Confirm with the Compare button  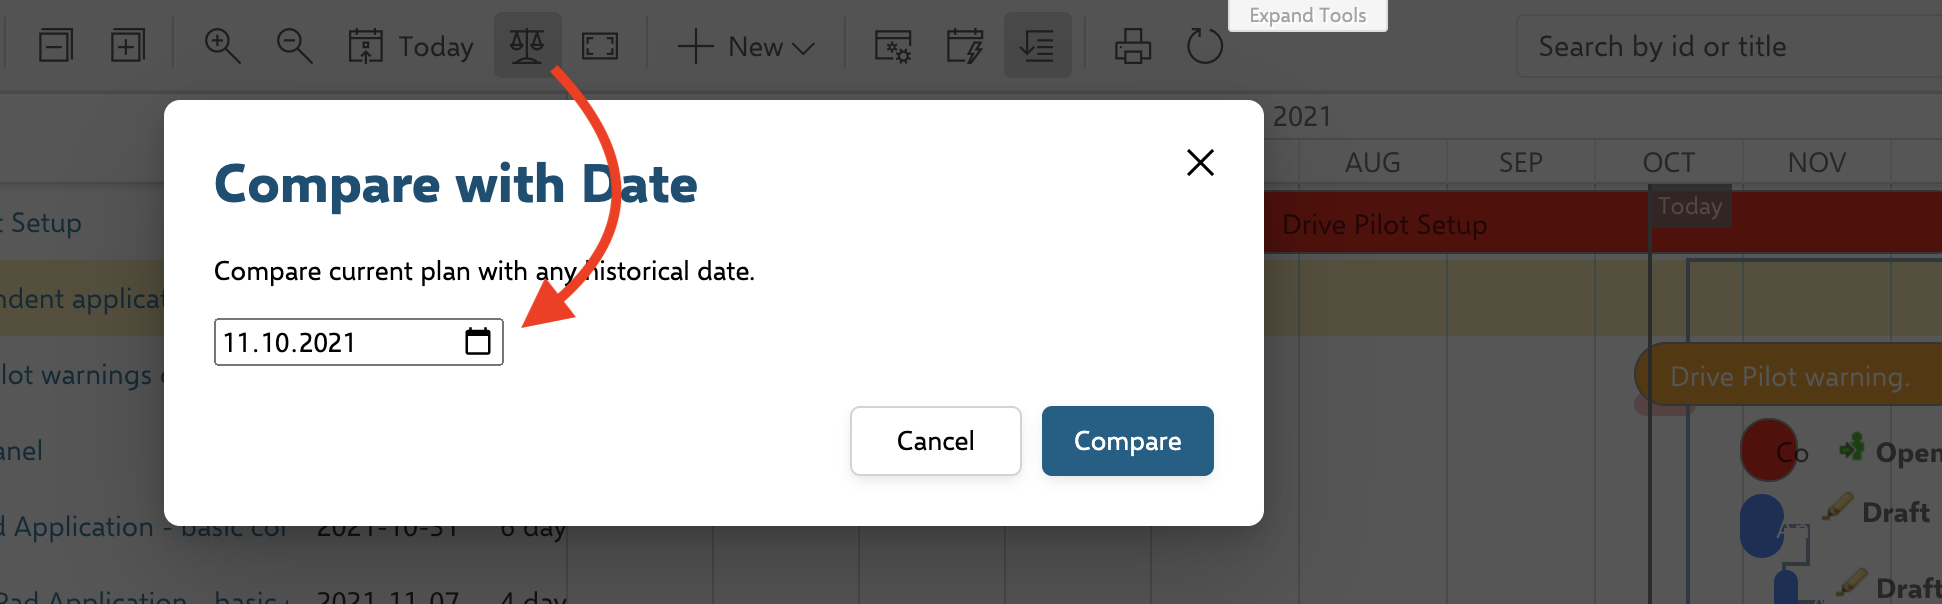coord(1127,441)
